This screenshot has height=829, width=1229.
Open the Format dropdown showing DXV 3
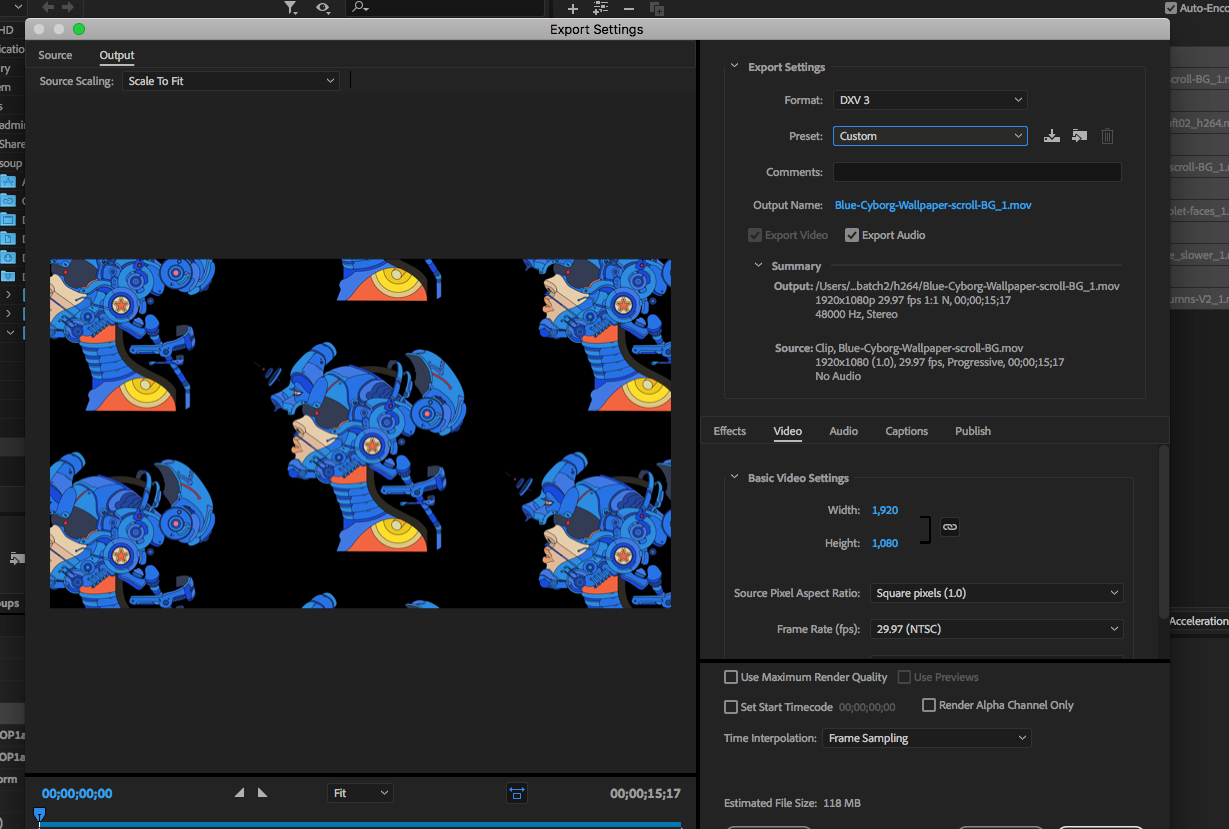(x=929, y=100)
